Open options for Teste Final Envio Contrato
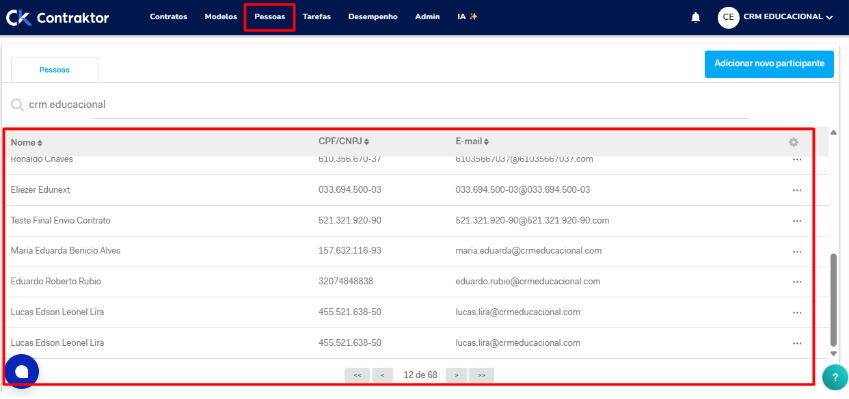The height and width of the screenshot is (399, 849). [796, 221]
